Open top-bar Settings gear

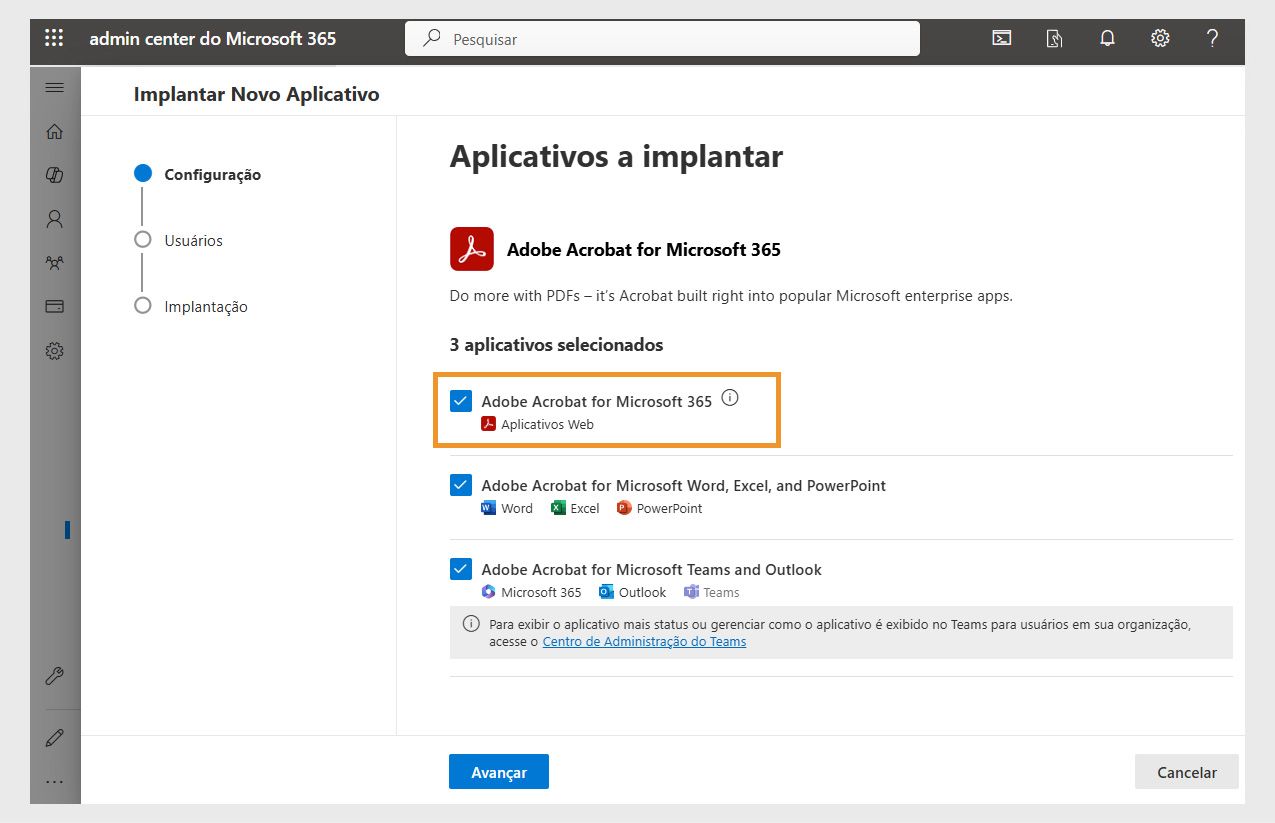pos(1159,37)
